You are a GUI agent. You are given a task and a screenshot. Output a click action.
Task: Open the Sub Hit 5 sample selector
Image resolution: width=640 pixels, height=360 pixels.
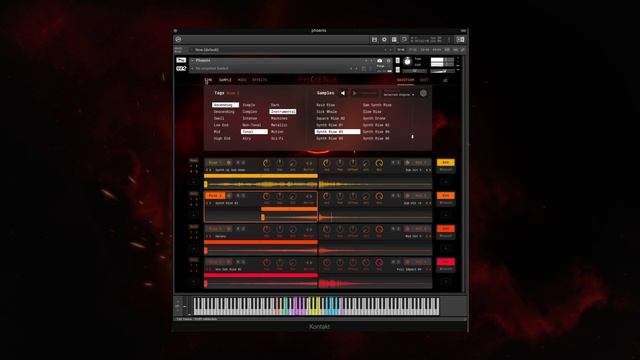tap(413, 170)
